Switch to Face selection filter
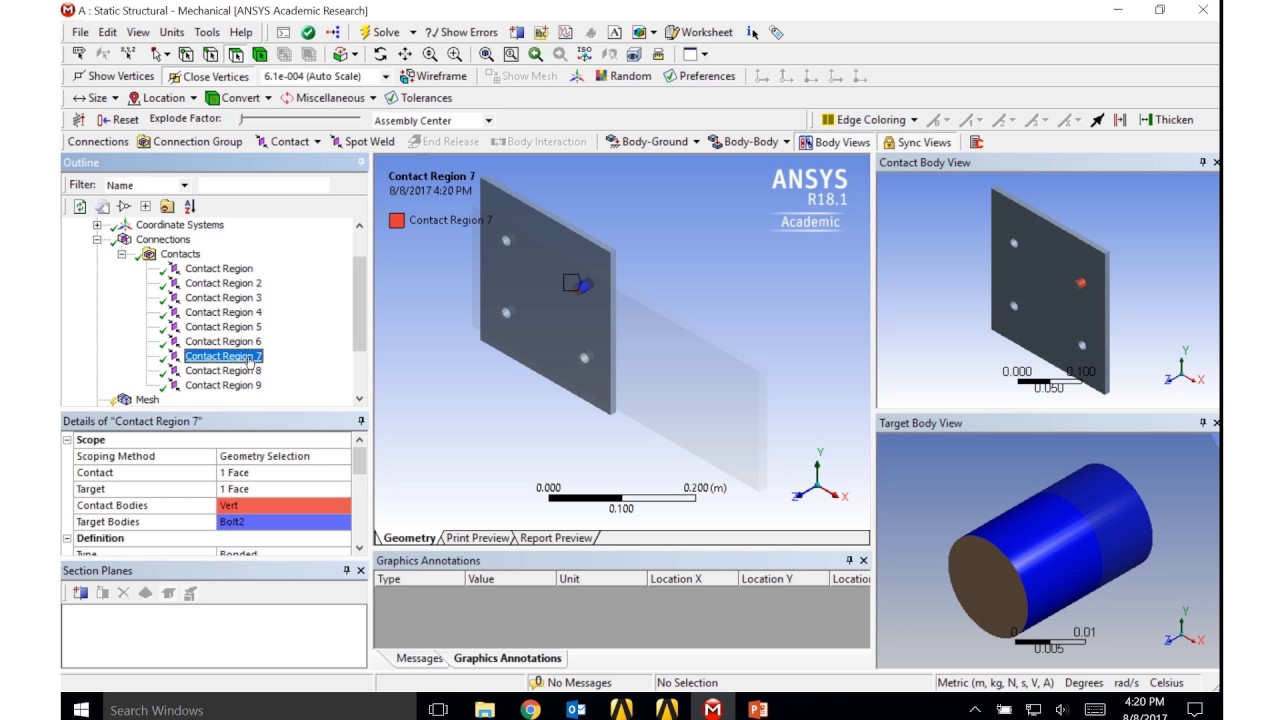Screen dimensions: 1280x720 pos(235,54)
